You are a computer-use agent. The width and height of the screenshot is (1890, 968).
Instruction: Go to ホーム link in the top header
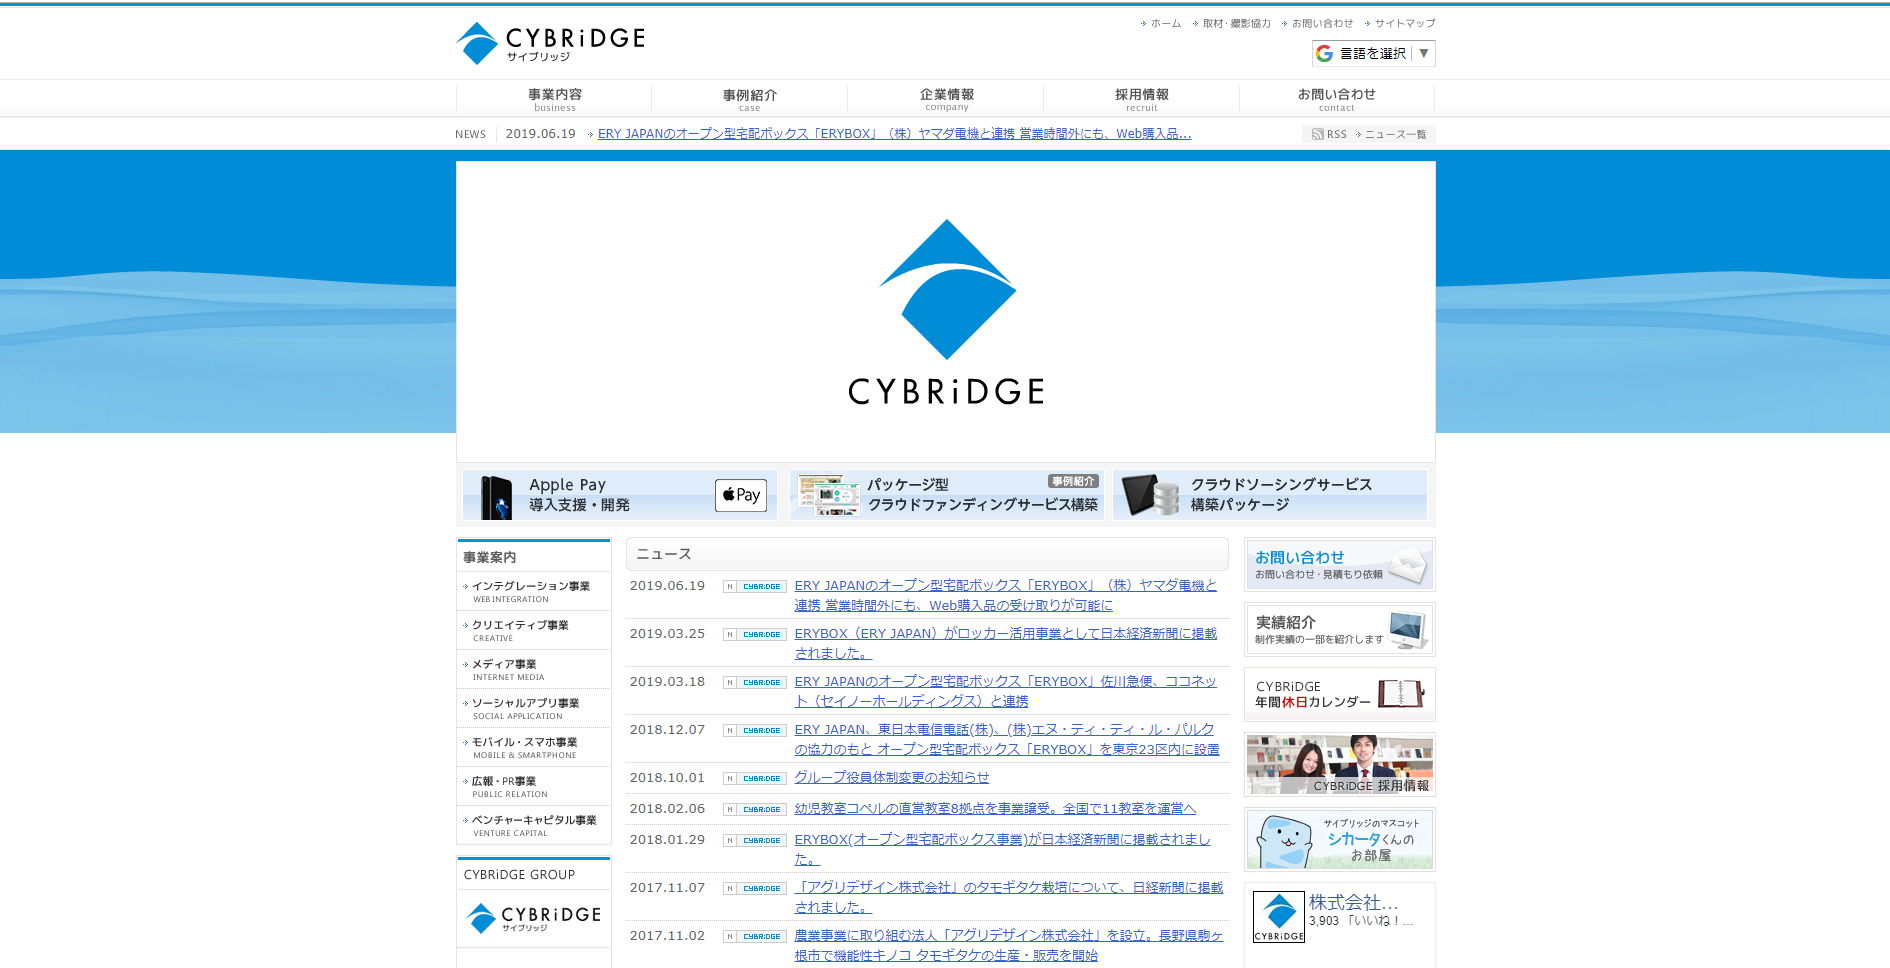1161,23
